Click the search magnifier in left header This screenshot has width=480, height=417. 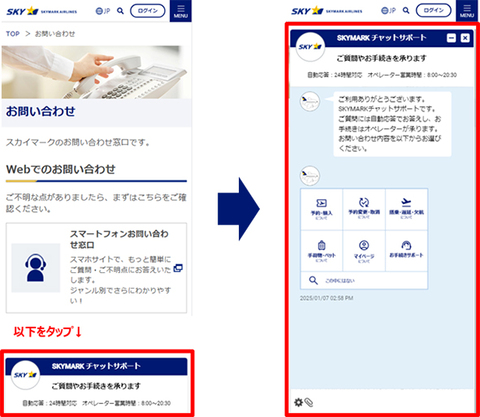click(x=120, y=11)
